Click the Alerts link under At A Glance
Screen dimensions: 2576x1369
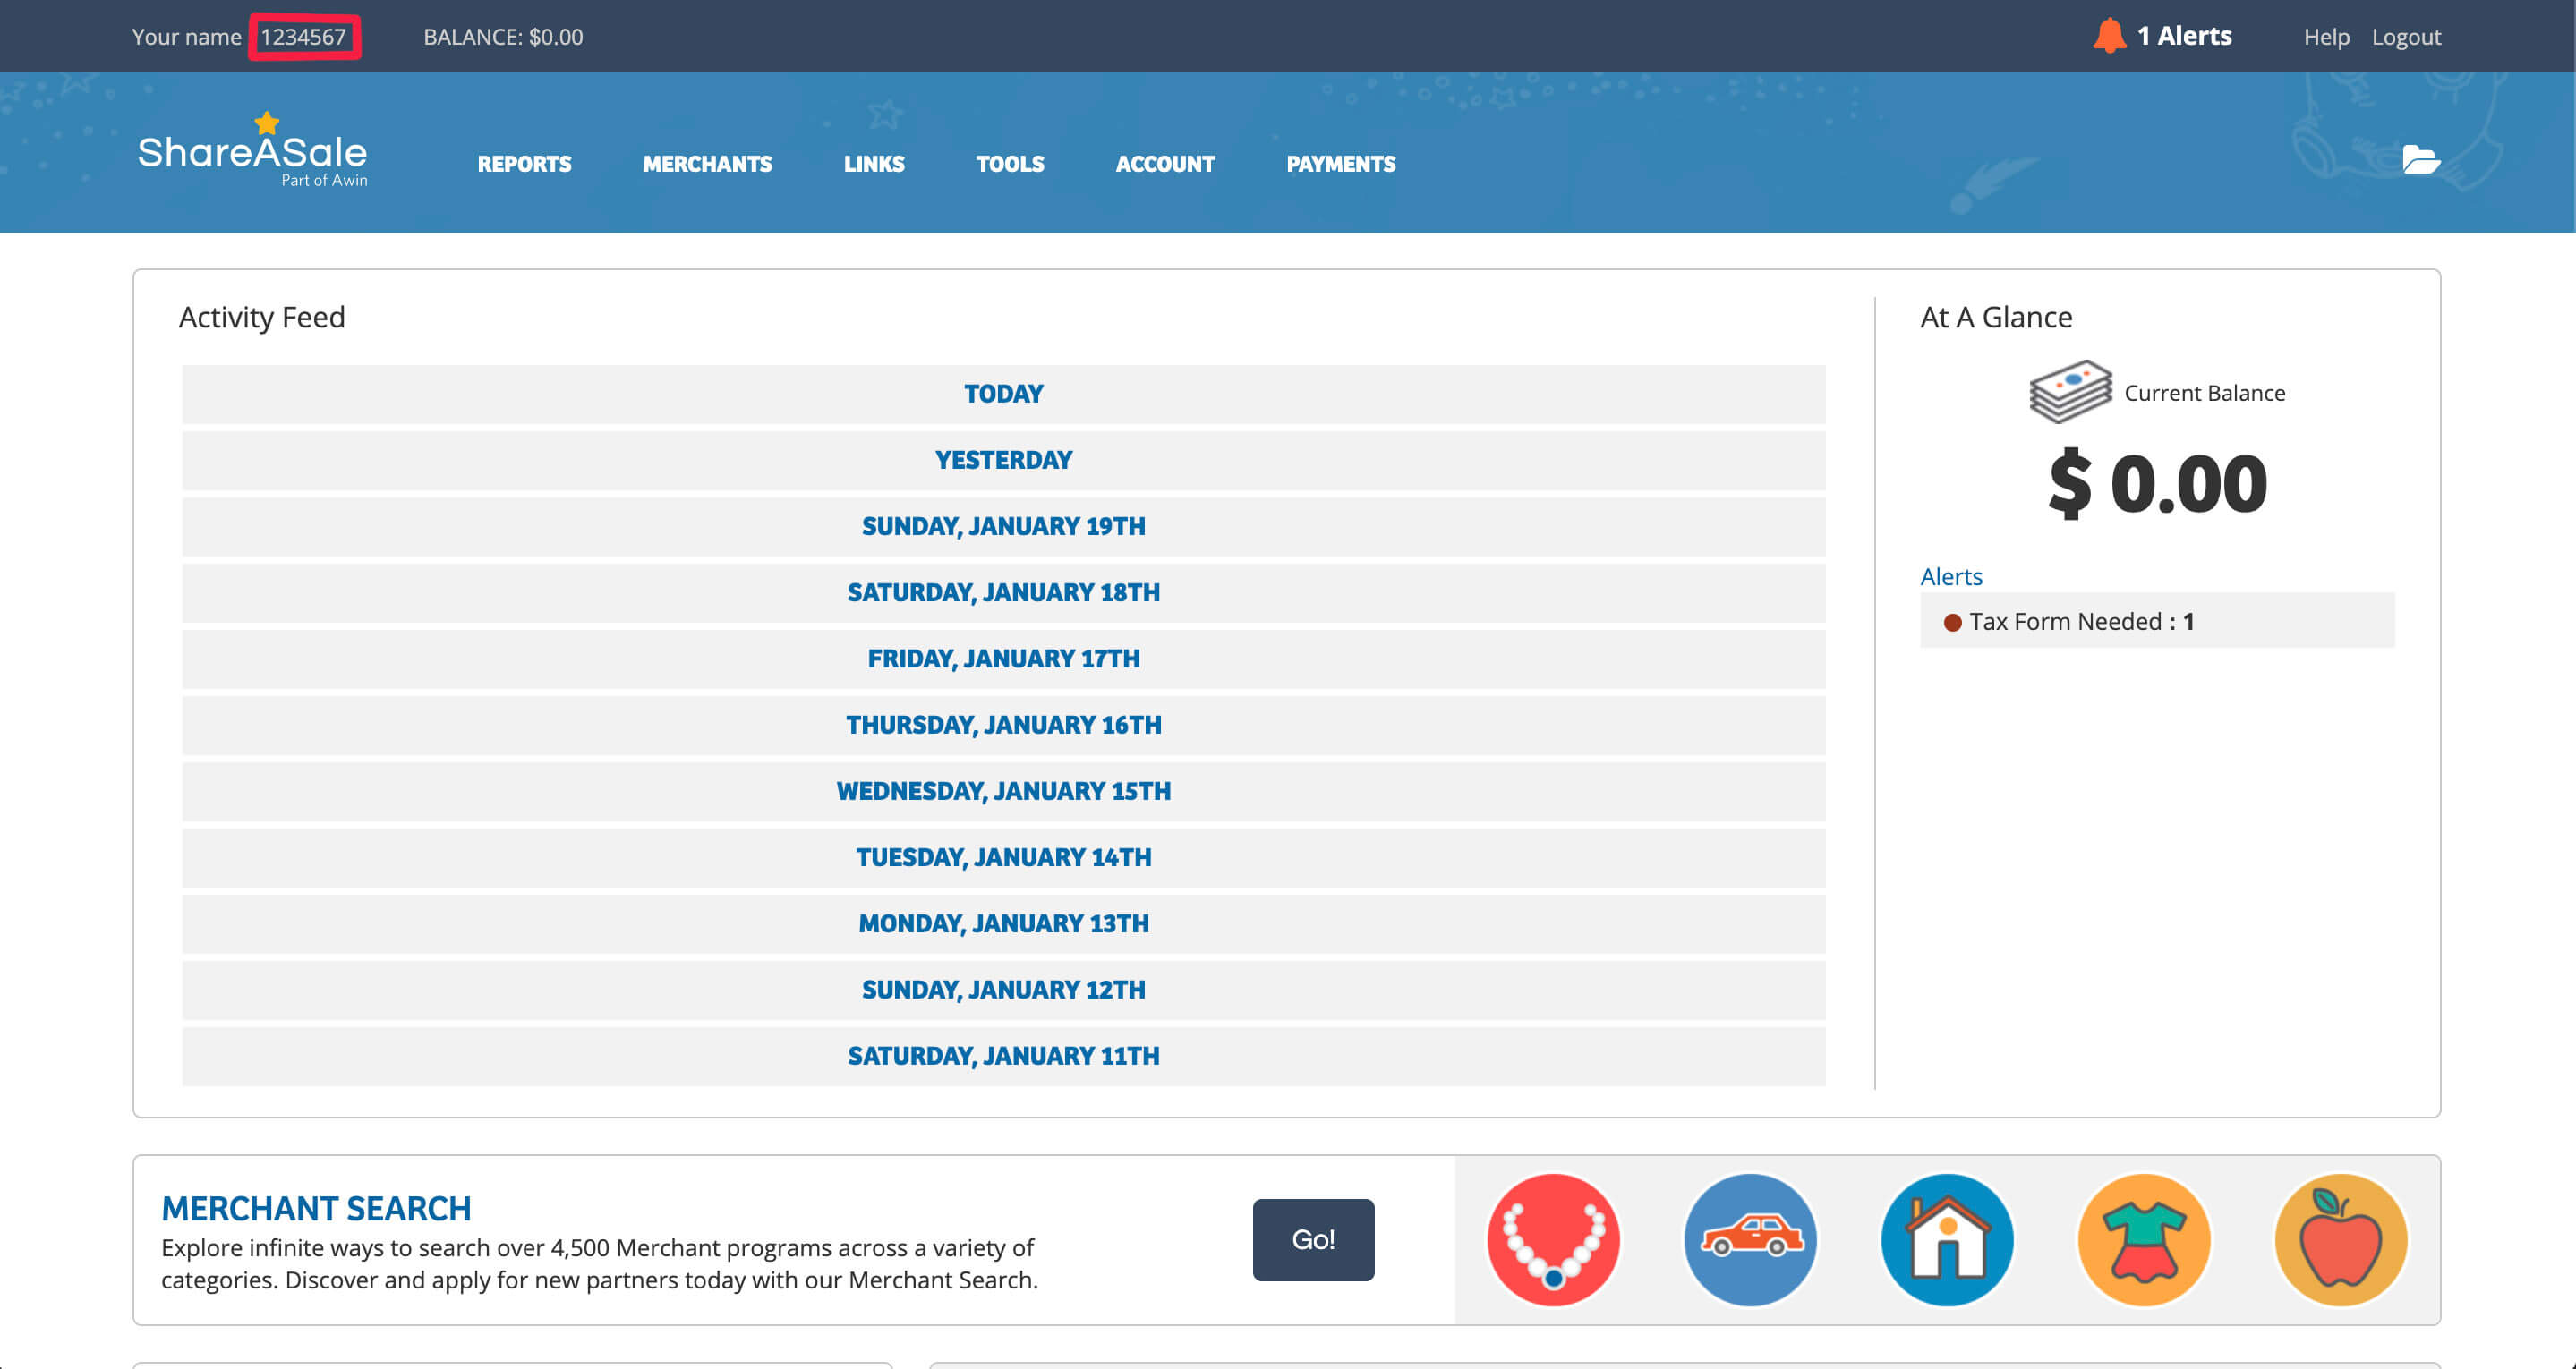[x=1951, y=577]
